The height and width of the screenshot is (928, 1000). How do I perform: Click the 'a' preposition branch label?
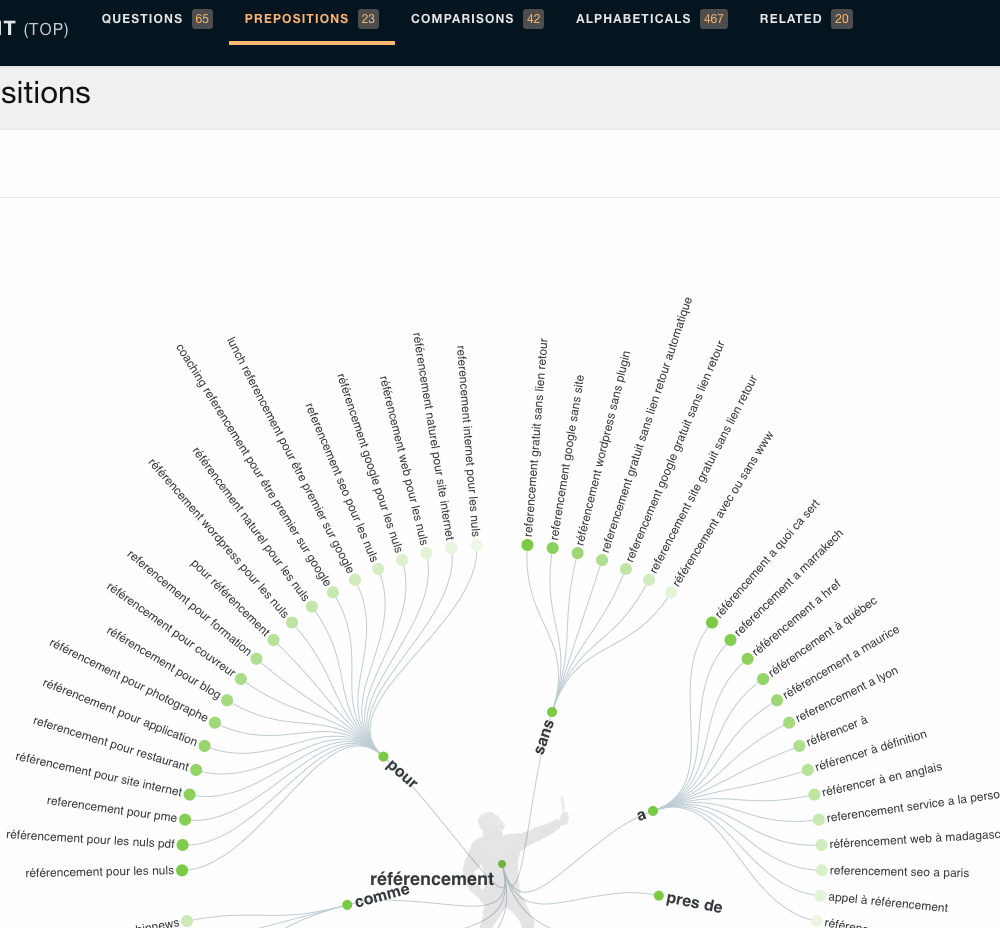(x=642, y=816)
